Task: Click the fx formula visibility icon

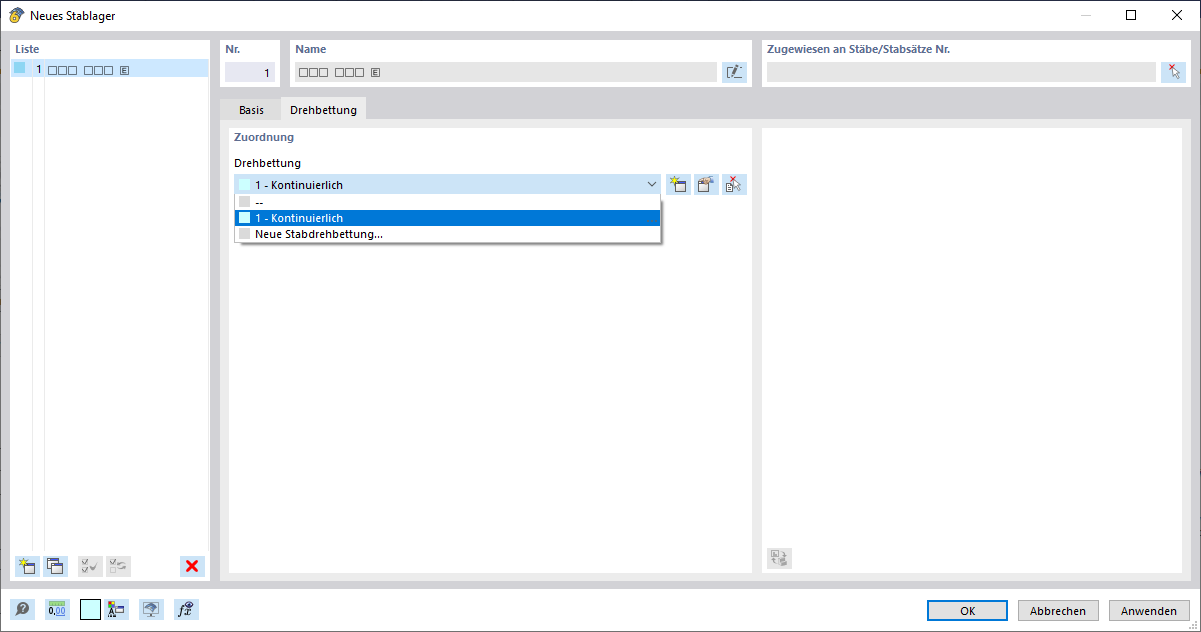Action: tap(185, 609)
